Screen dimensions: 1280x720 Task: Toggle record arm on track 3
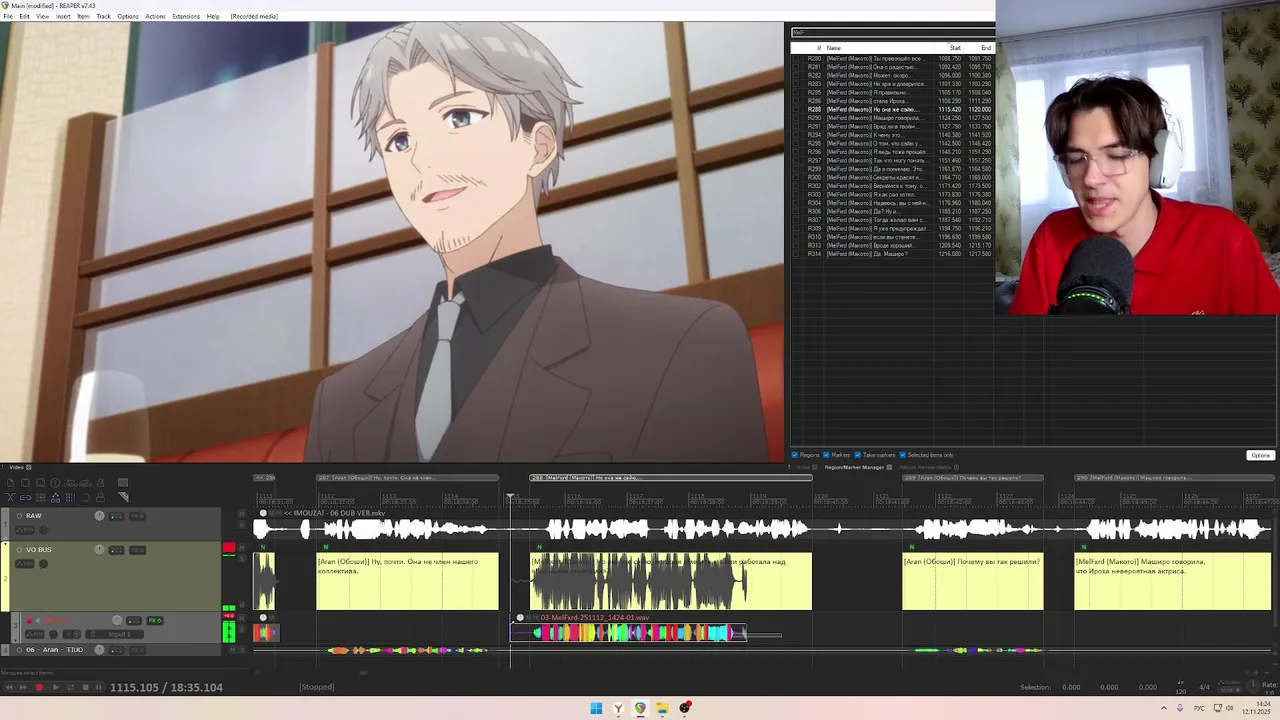point(29,621)
